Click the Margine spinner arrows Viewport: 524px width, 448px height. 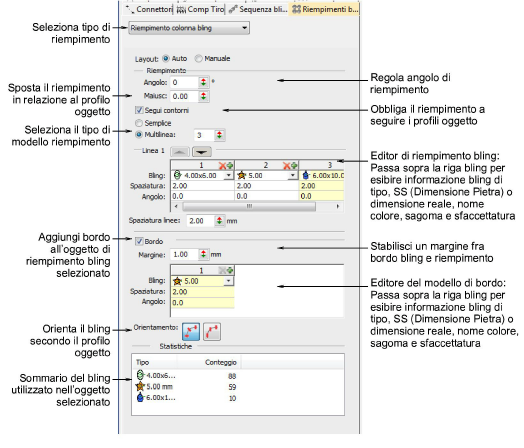(x=203, y=255)
